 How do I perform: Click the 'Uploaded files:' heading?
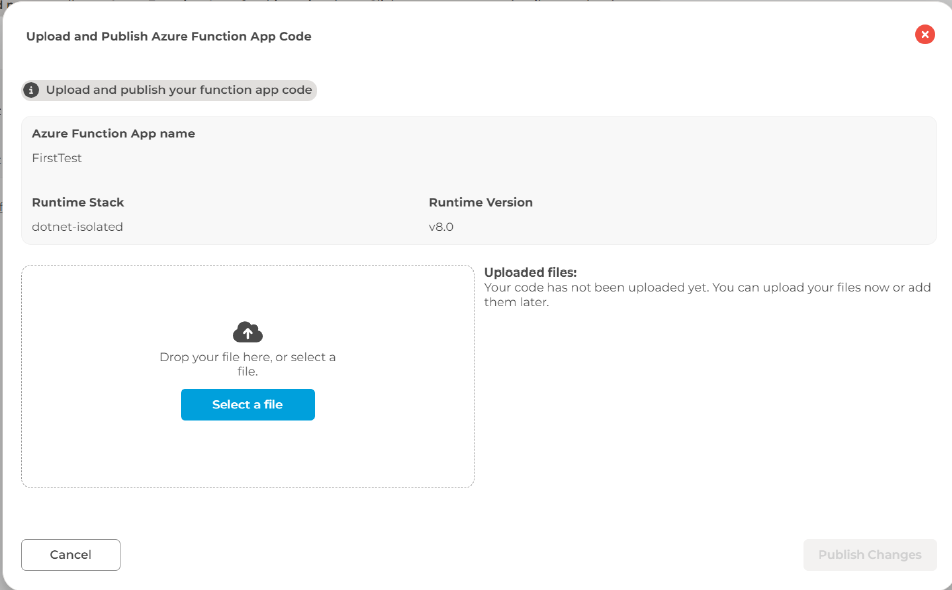[530, 272]
